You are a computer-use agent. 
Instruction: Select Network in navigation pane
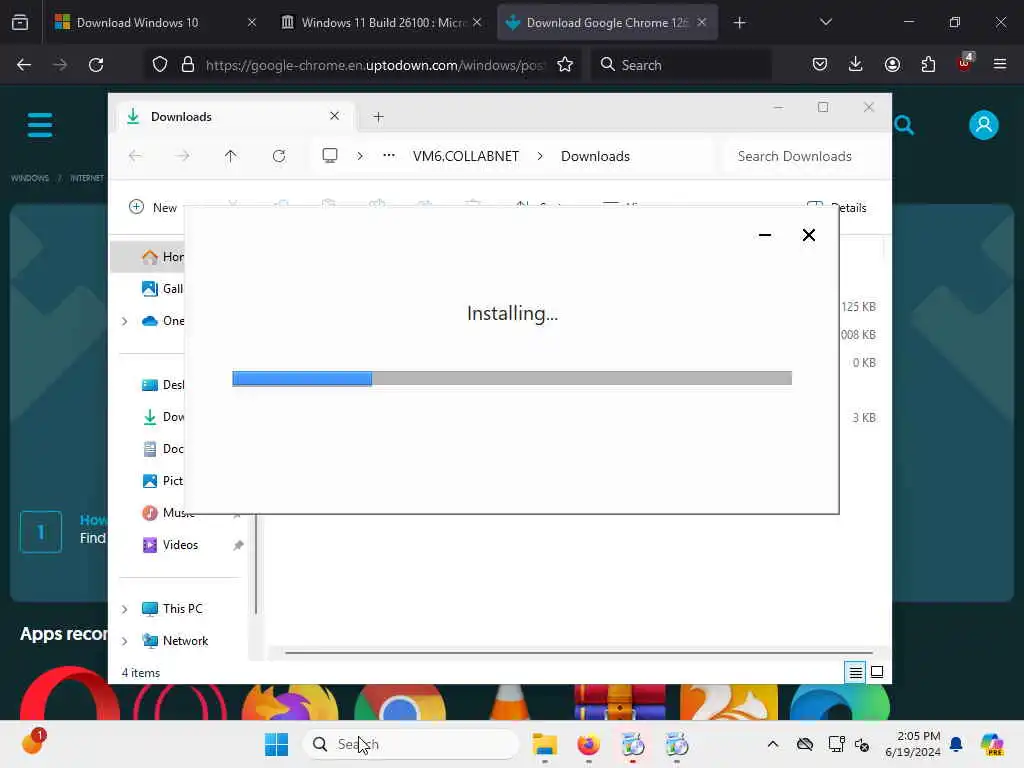point(176,641)
